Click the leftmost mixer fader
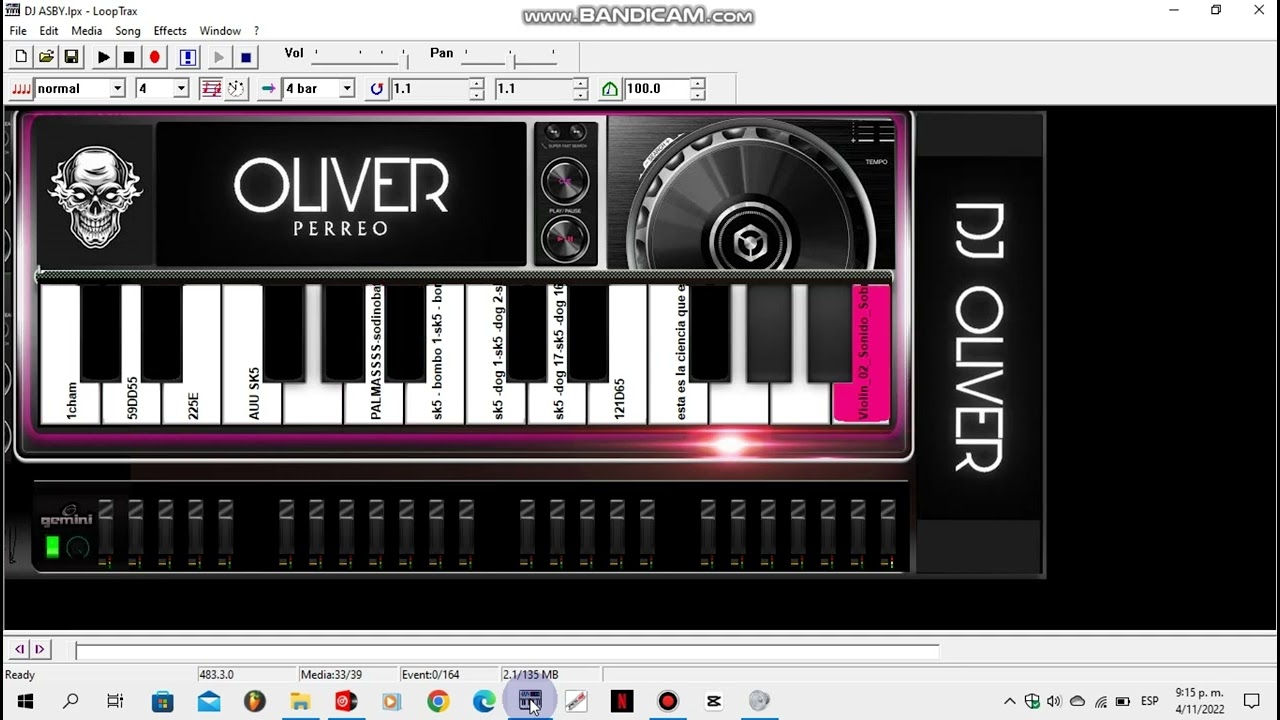This screenshot has height=720, width=1280. coord(105,535)
